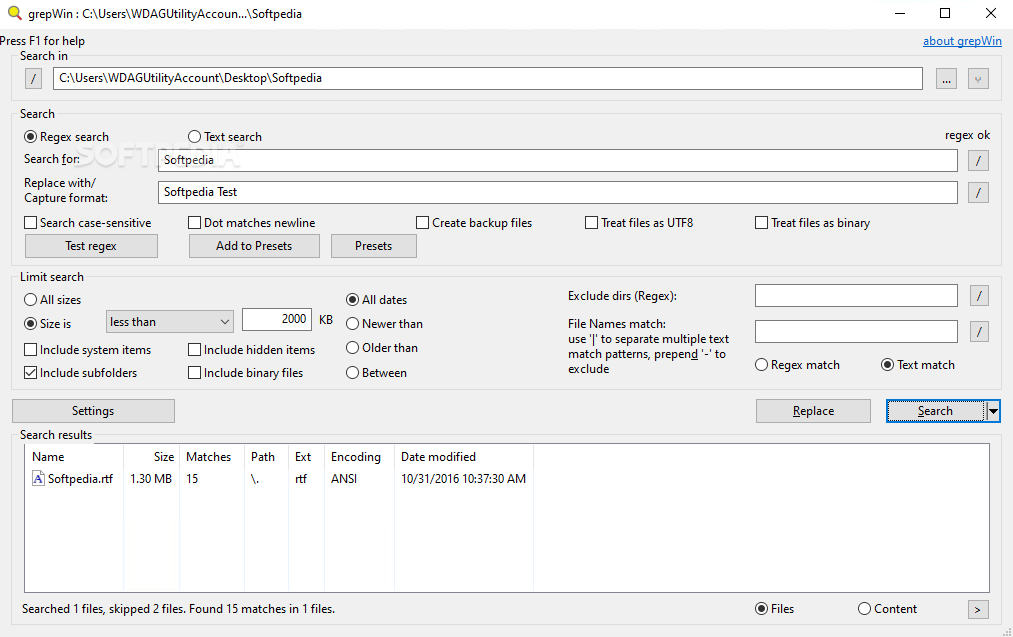Select Newer than date option
Image resolution: width=1013 pixels, height=637 pixels.
coord(352,324)
